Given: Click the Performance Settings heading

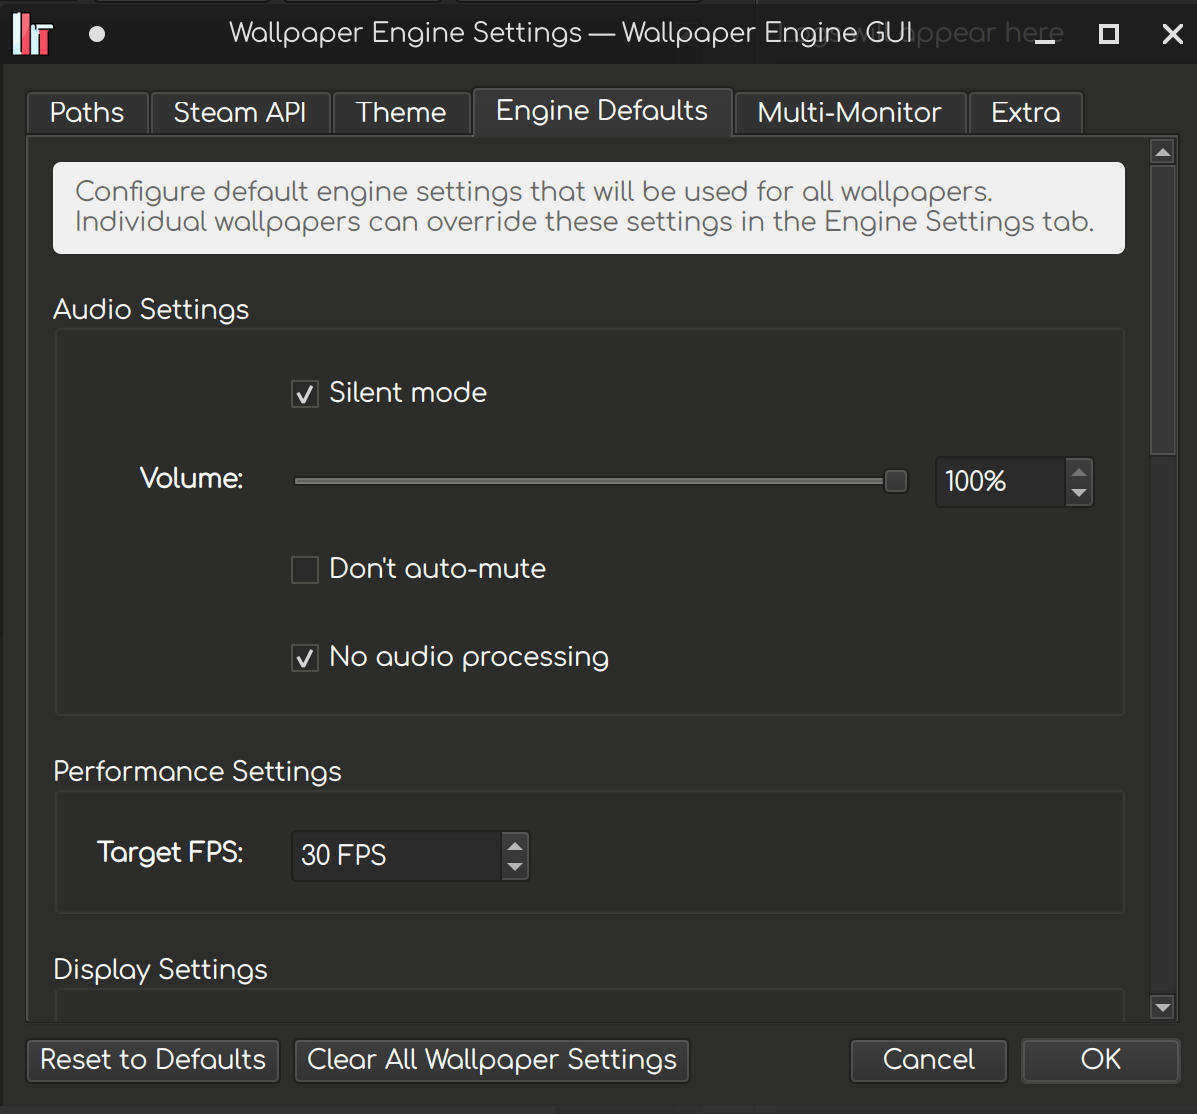Looking at the screenshot, I should pyautogui.click(x=198, y=772).
